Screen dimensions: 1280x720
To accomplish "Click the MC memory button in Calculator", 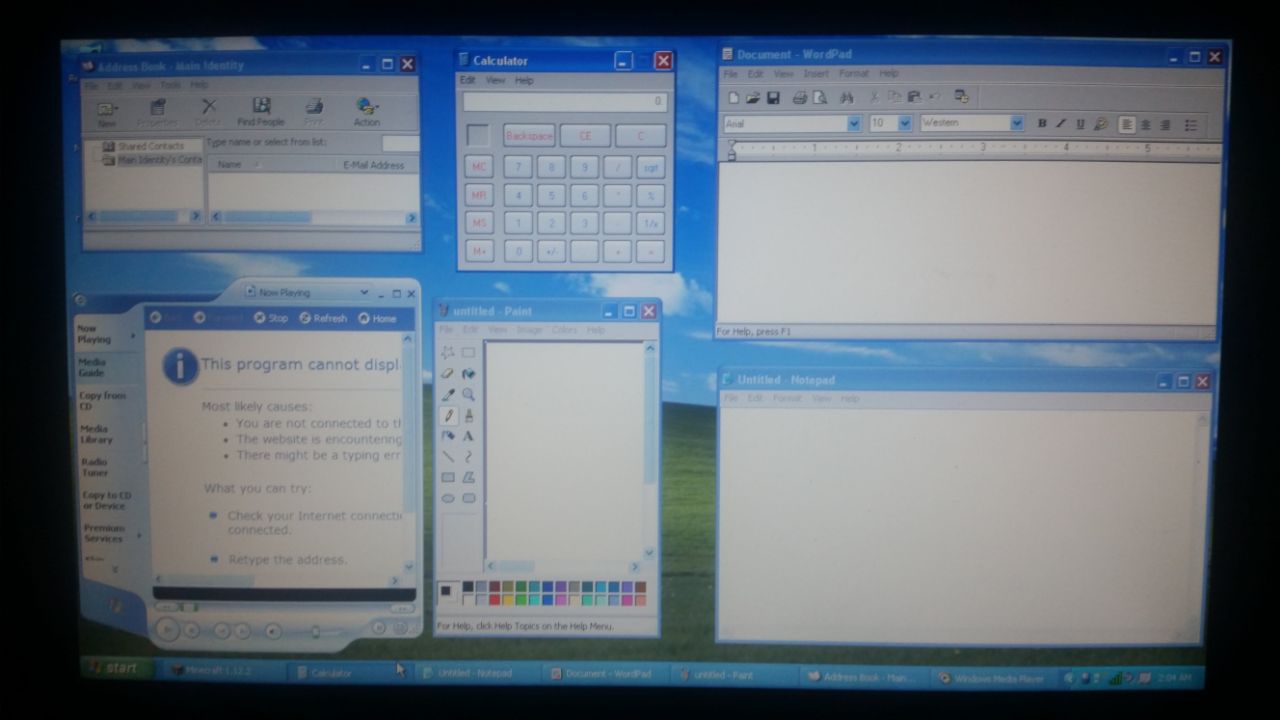I will click(x=479, y=167).
